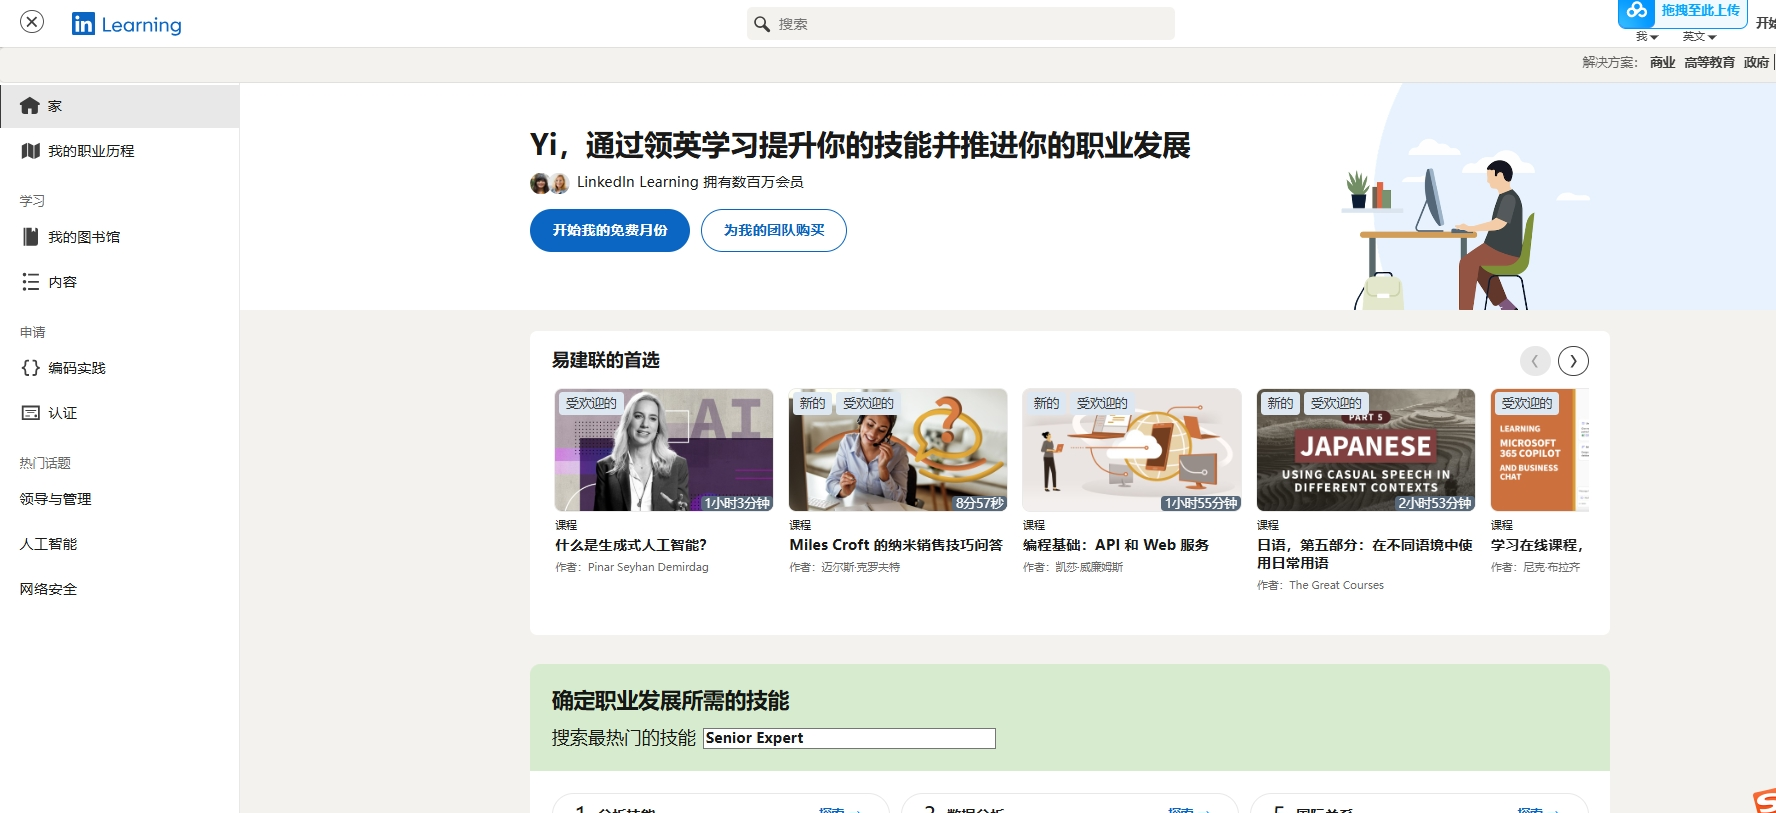Open the 网络安全 hot topic
Screen dimensions: 1776x813
[48, 589]
